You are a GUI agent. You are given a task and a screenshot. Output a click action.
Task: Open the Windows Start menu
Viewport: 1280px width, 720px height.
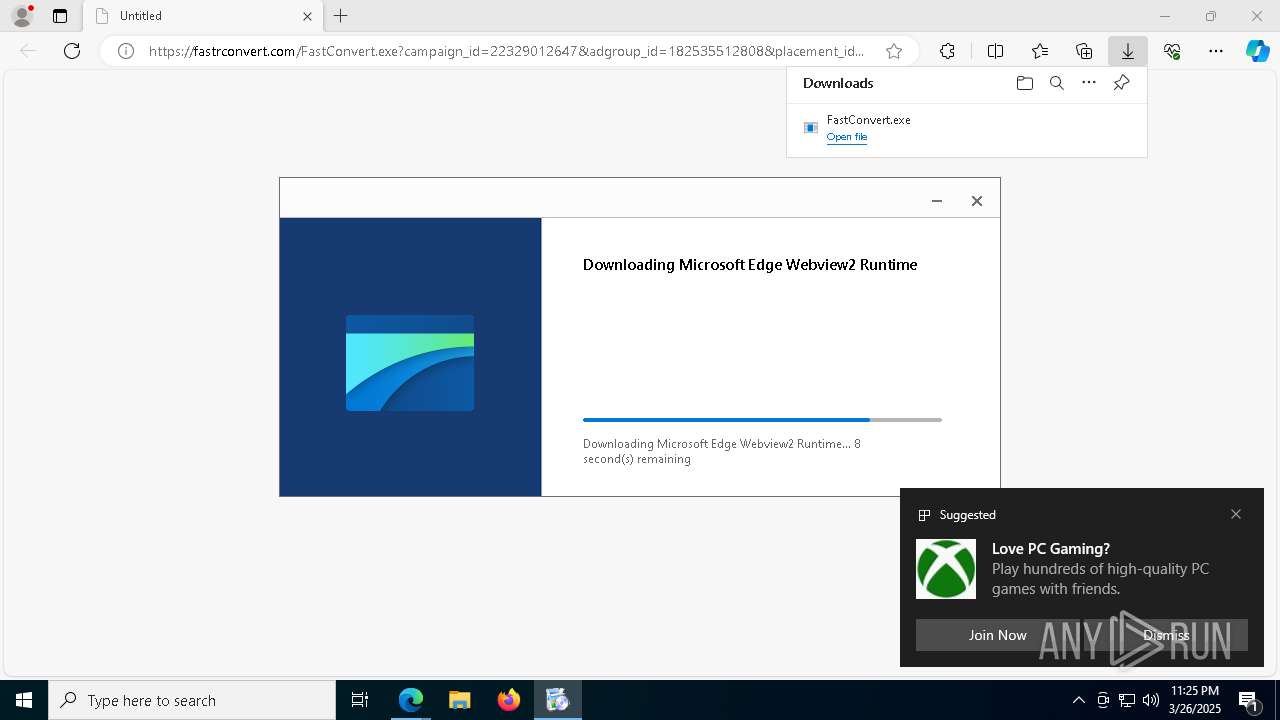(24, 700)
